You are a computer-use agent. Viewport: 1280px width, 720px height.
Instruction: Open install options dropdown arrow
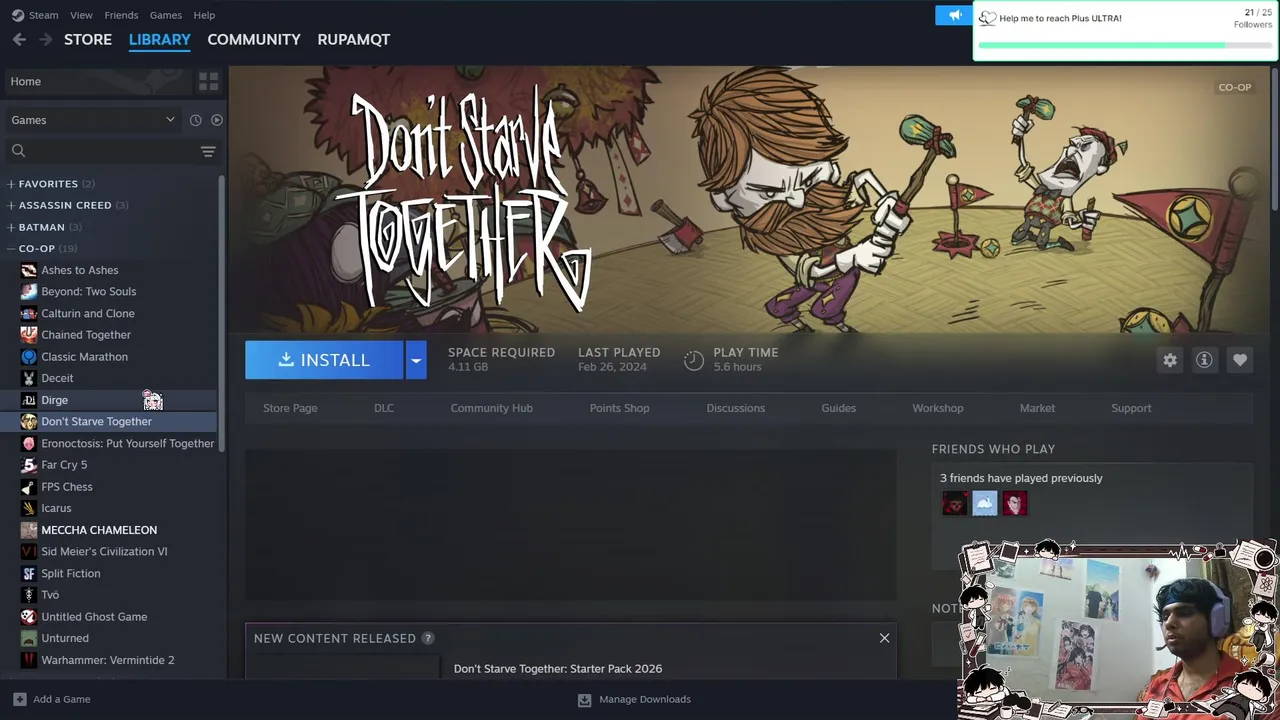click(416, 360)
